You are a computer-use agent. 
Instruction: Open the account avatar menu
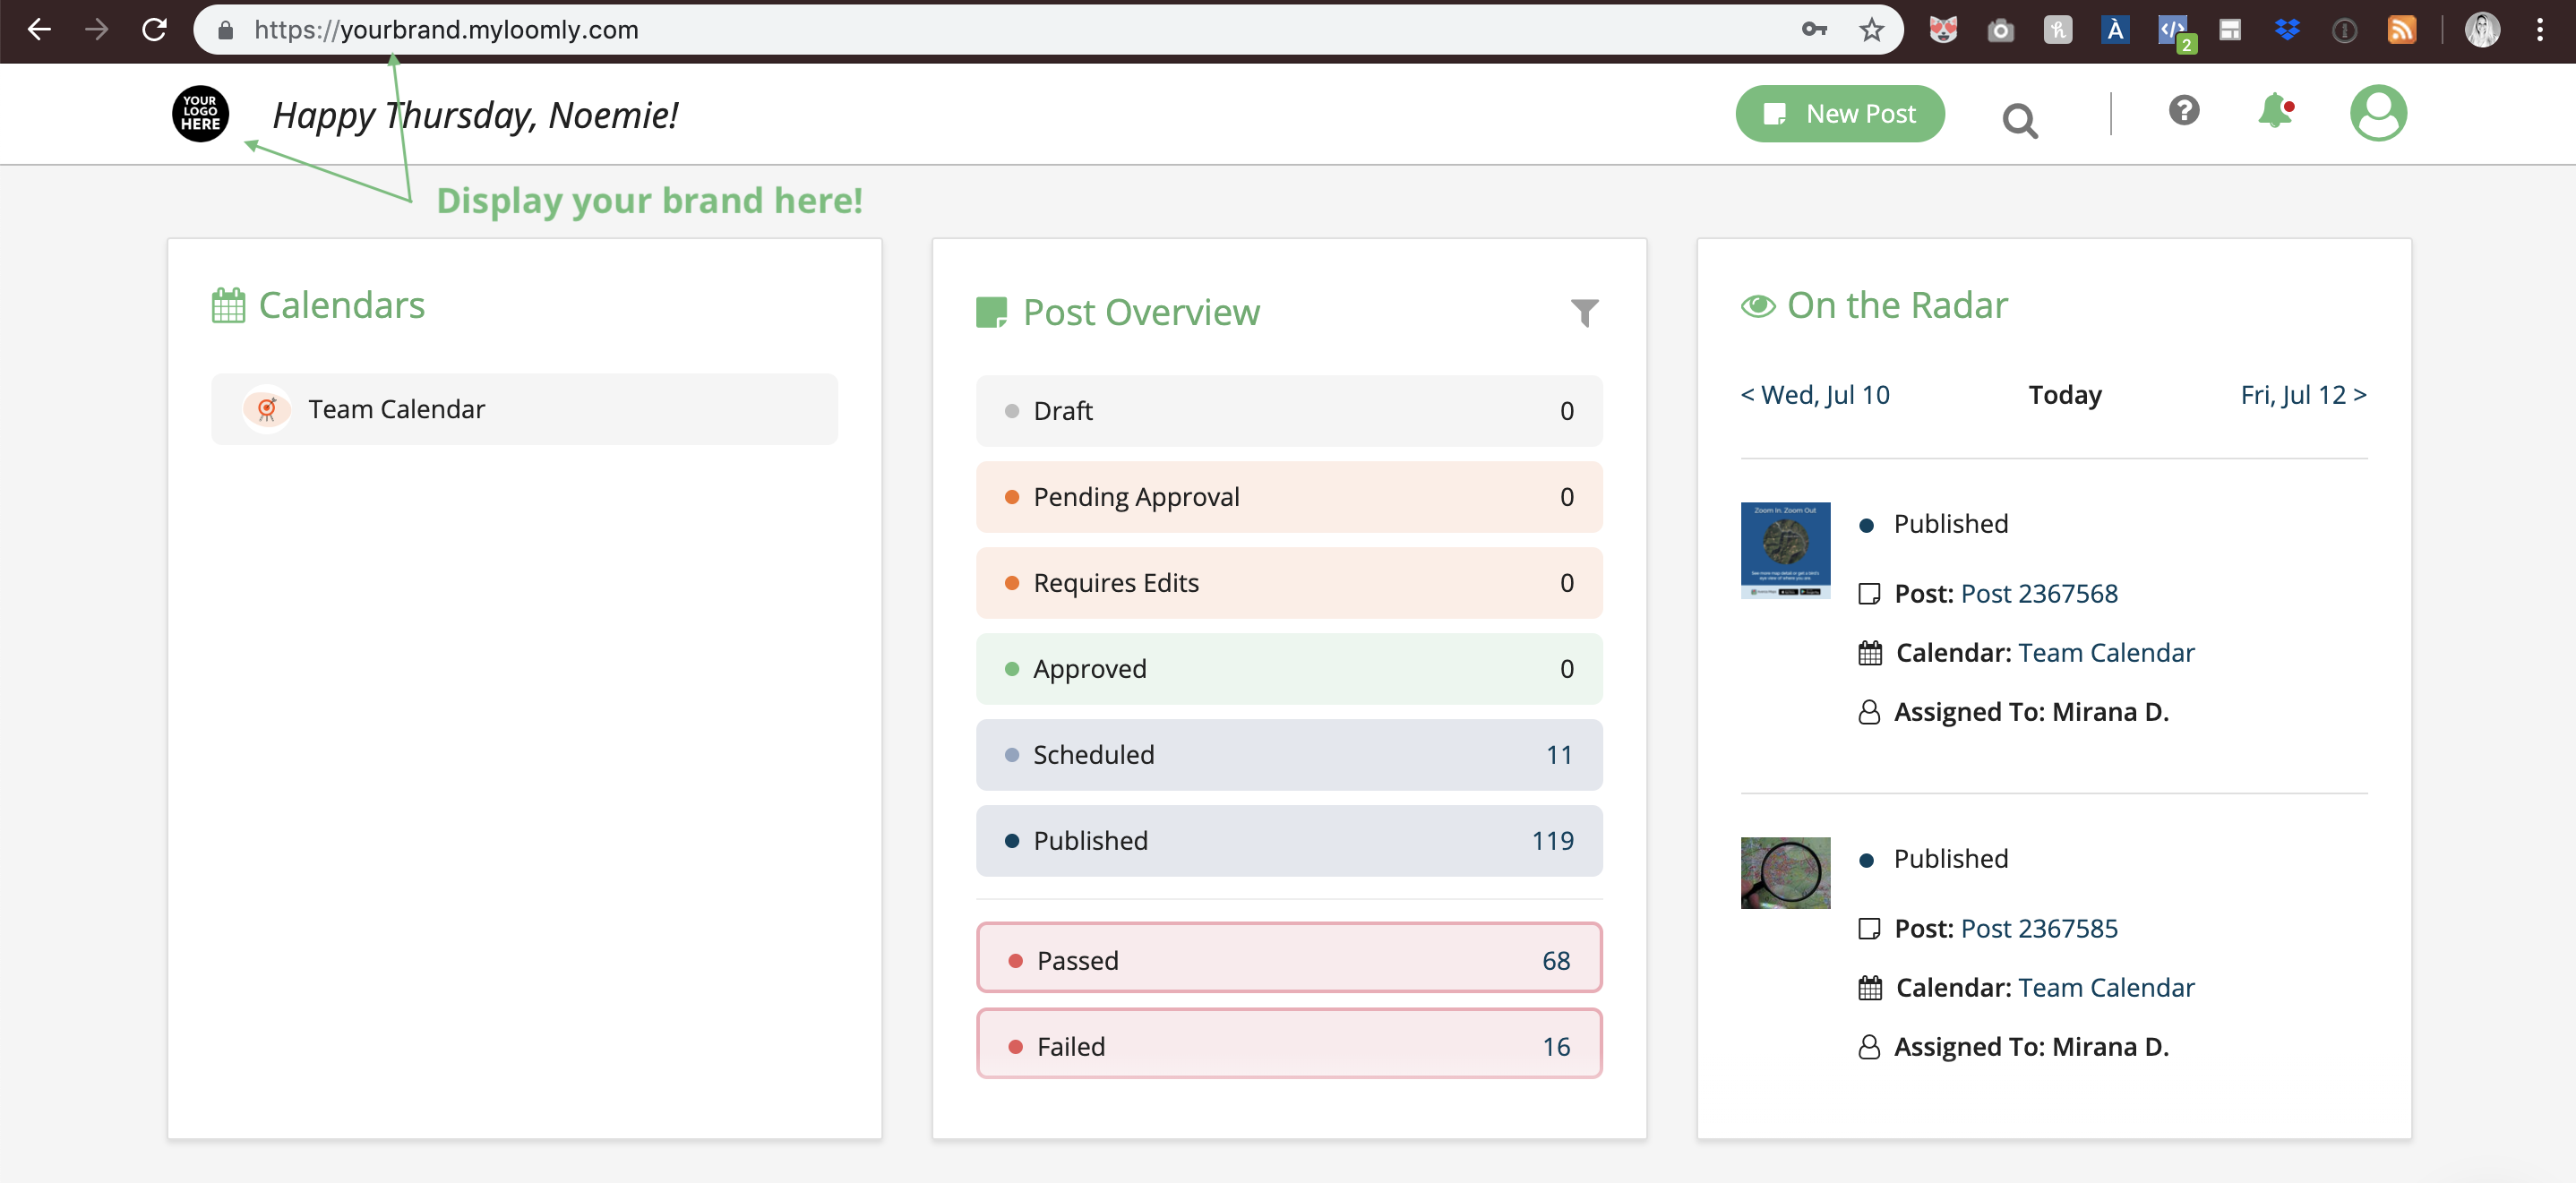coord(2379,113)
